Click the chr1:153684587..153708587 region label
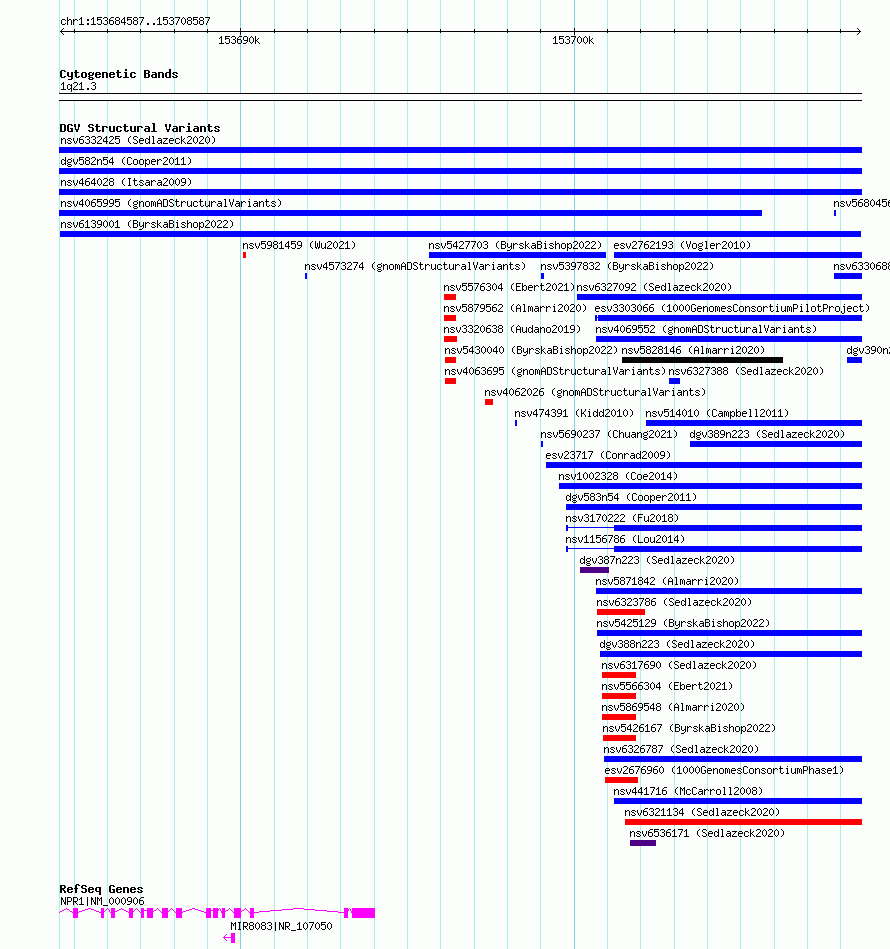This screenshot has height=949, width=890. tap(136, 22)
